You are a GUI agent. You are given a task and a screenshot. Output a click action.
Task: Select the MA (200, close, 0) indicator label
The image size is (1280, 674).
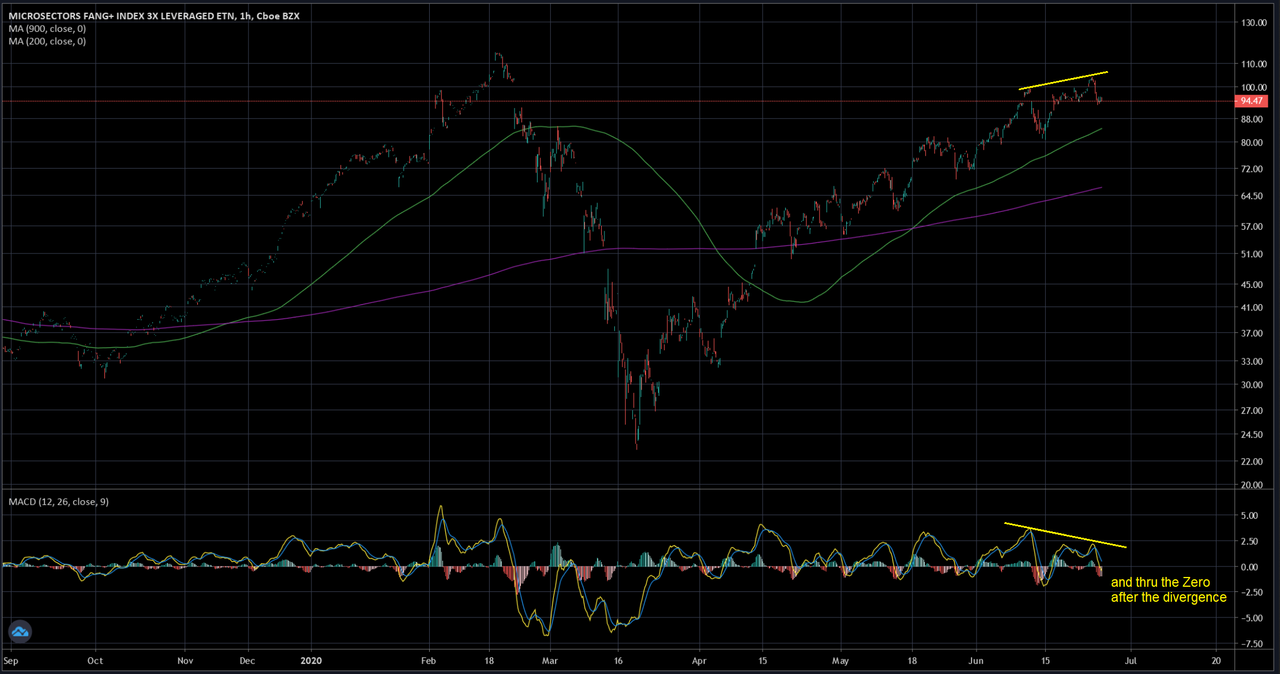(x=49, y=42)
